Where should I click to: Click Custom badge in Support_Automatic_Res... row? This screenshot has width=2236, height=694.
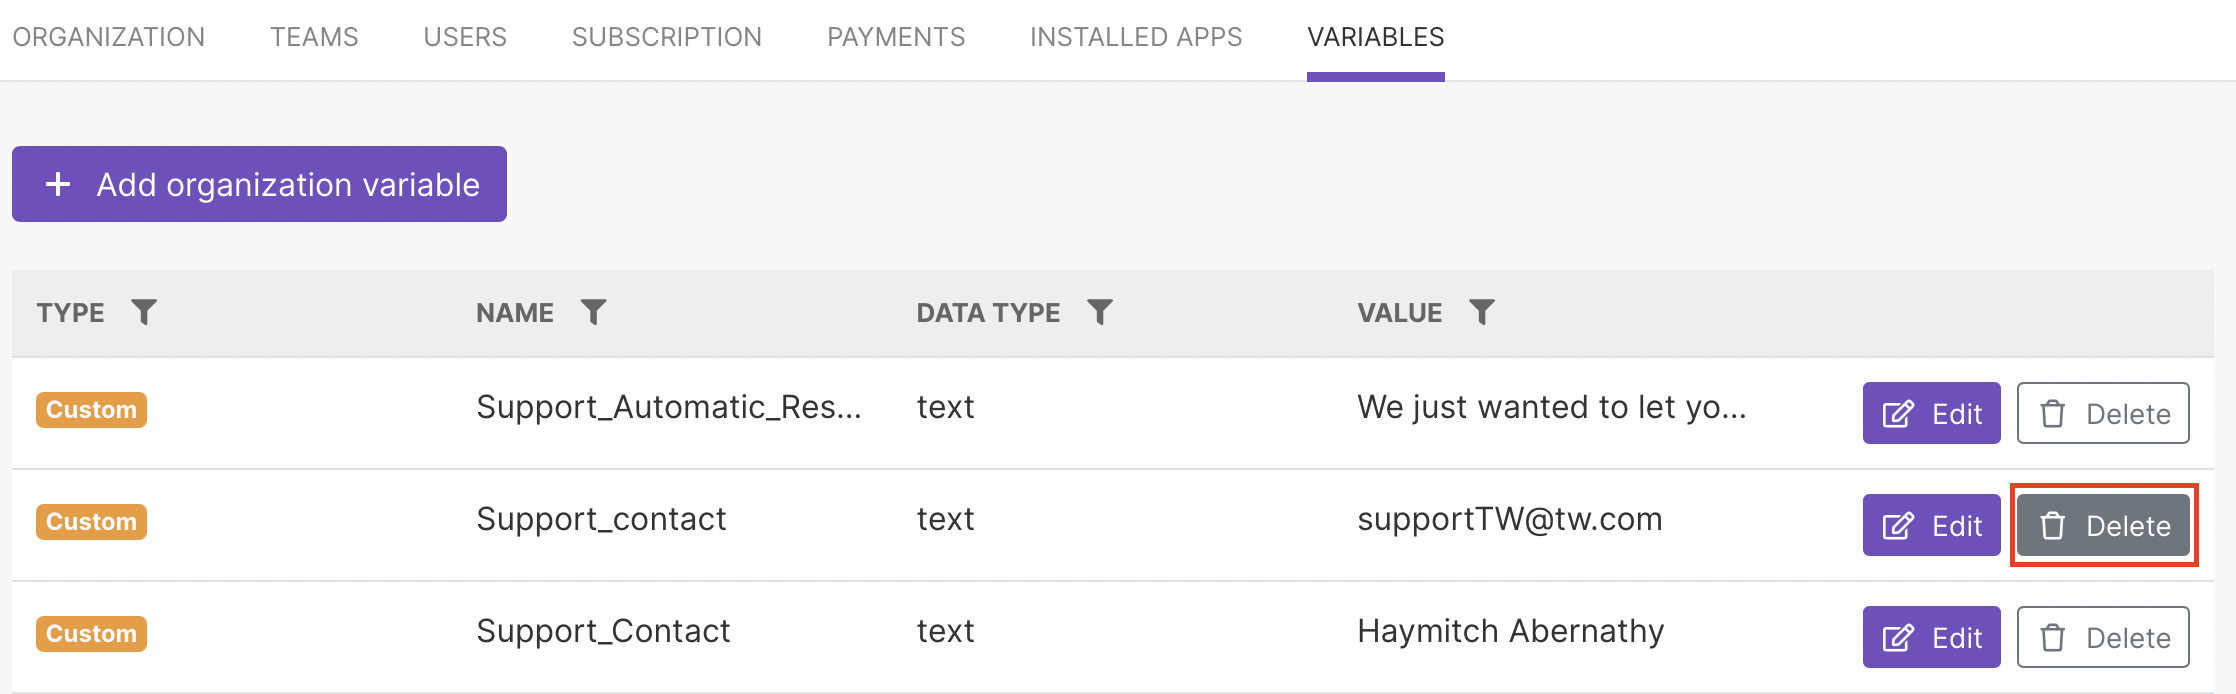point(91,410)
